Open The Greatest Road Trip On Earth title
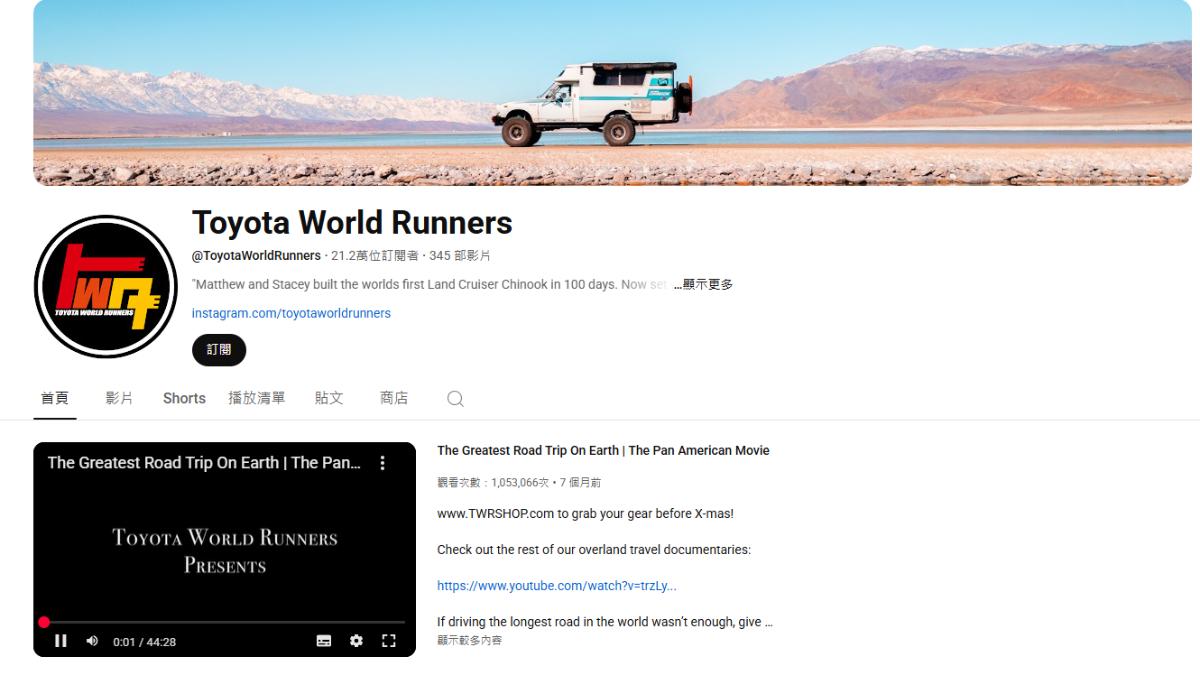This screenshot has width=1200, height=675. 603,451
